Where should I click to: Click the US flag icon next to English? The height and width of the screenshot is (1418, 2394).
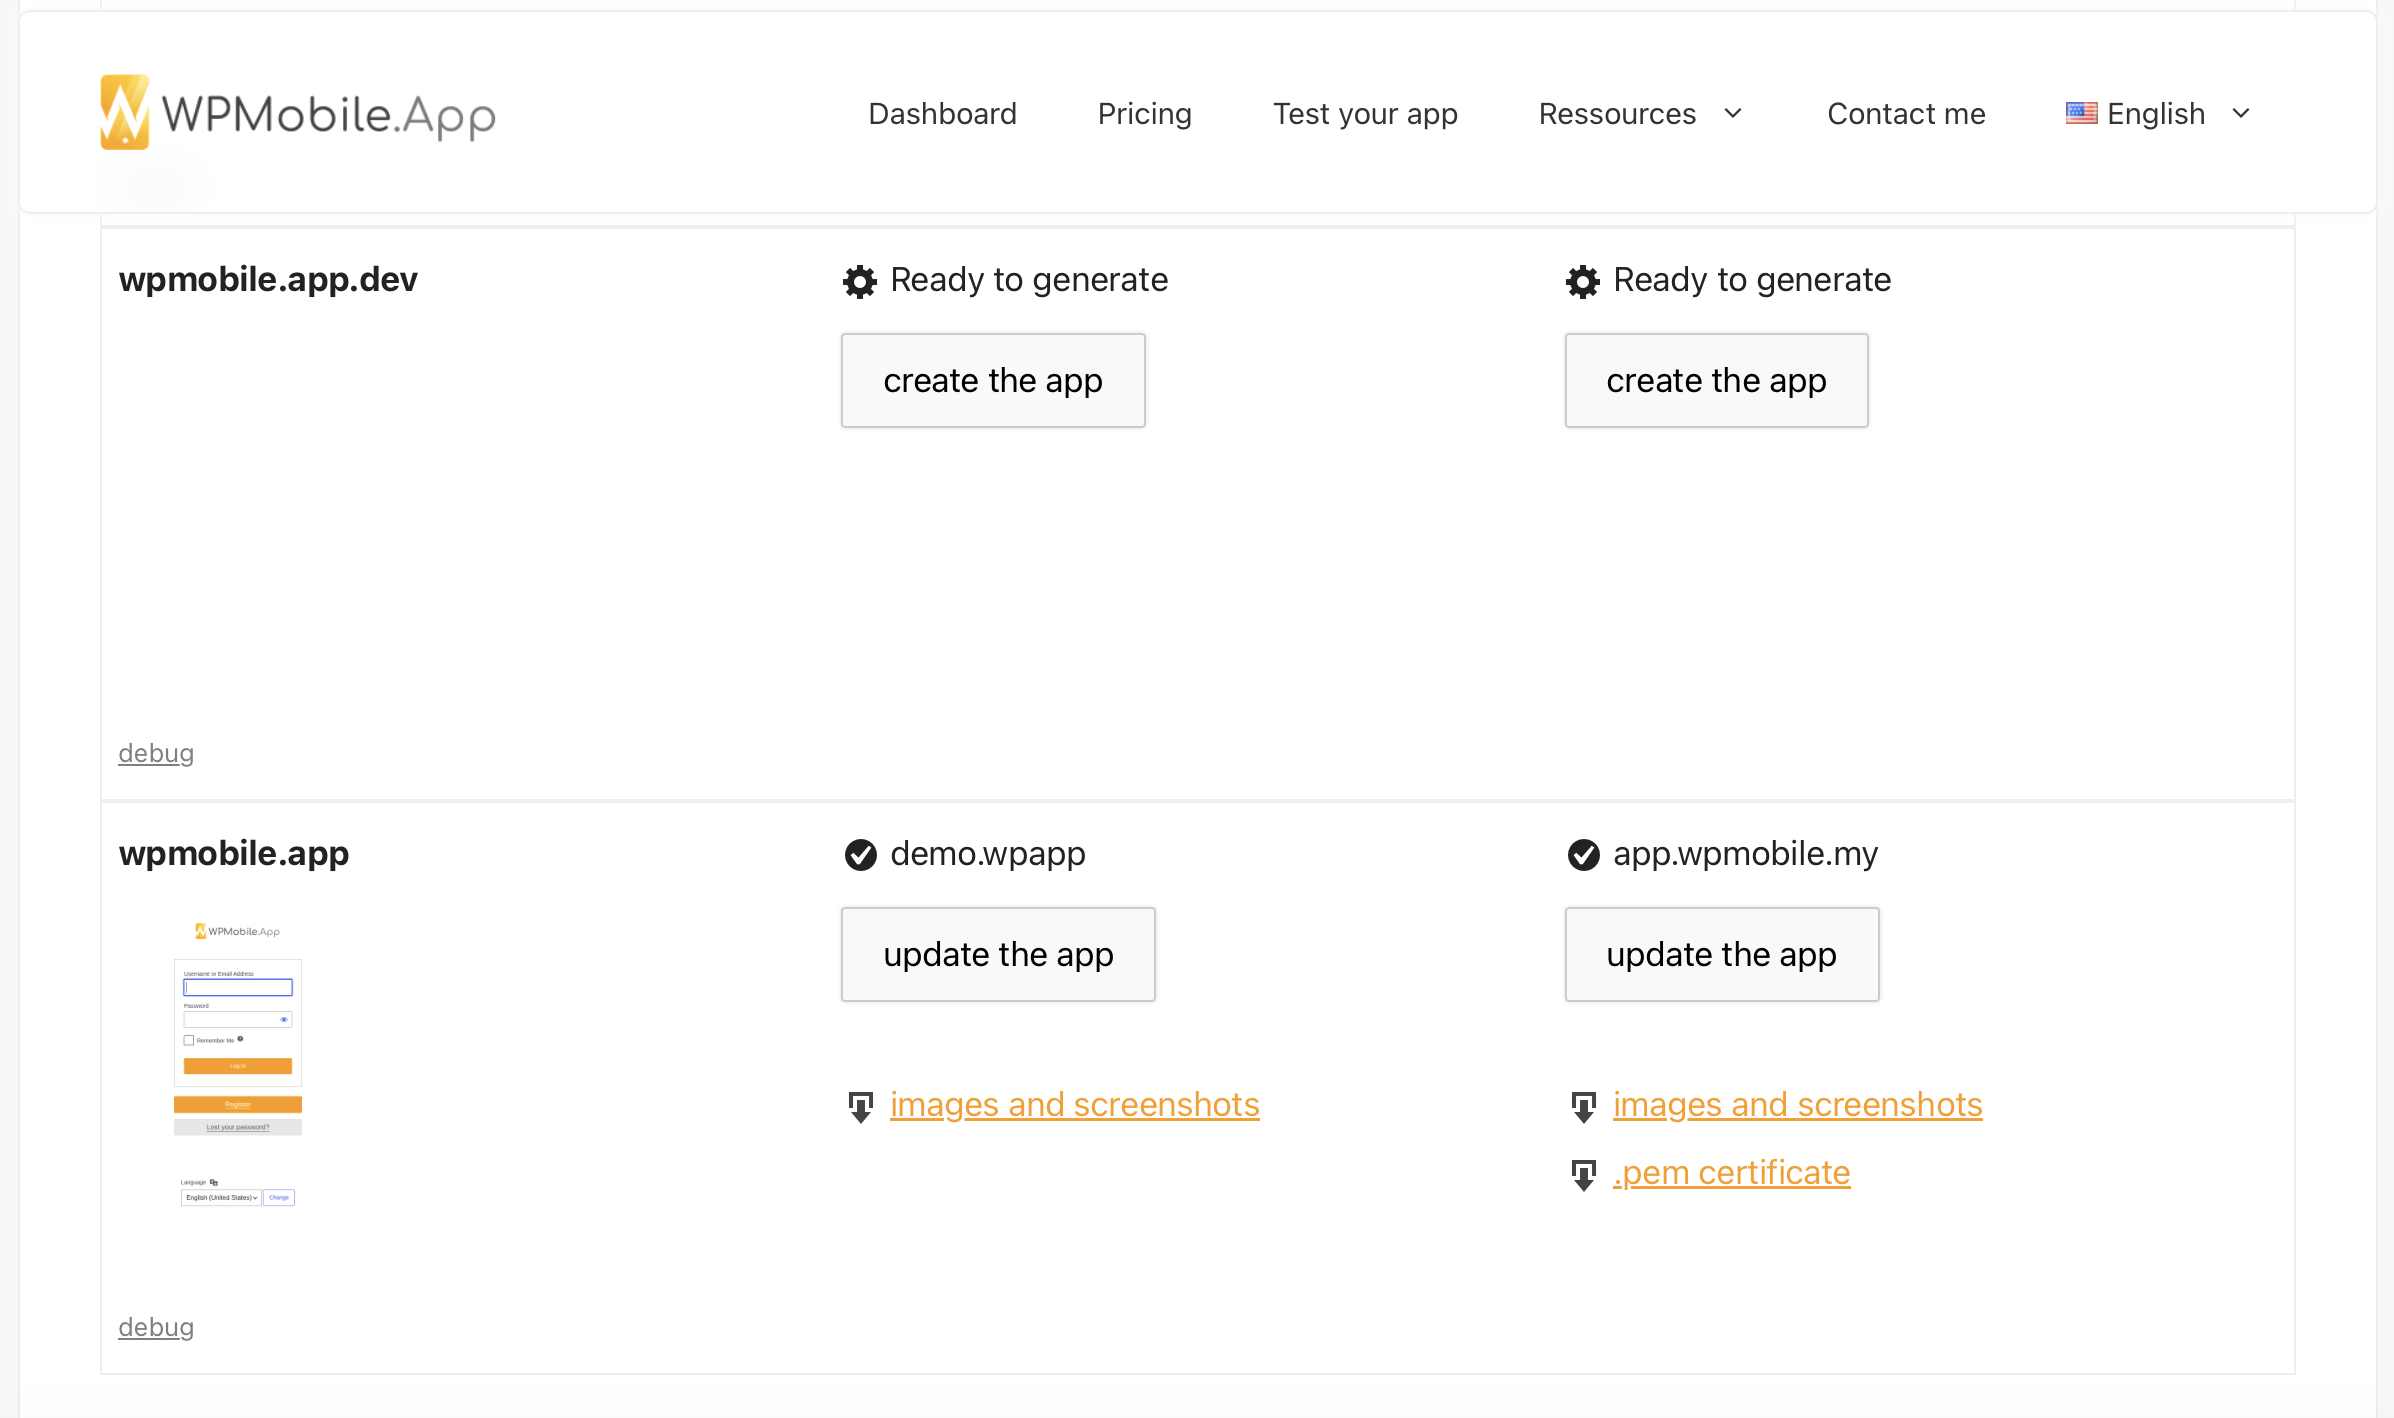(x=2081, y=113)
